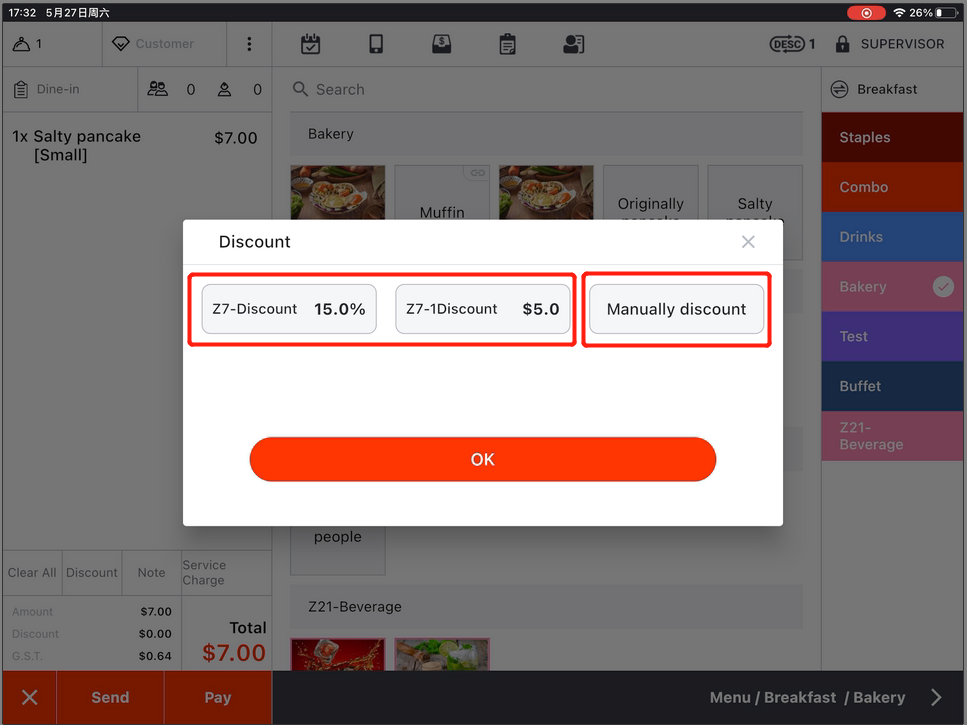Select the Staples category tab

893,138
